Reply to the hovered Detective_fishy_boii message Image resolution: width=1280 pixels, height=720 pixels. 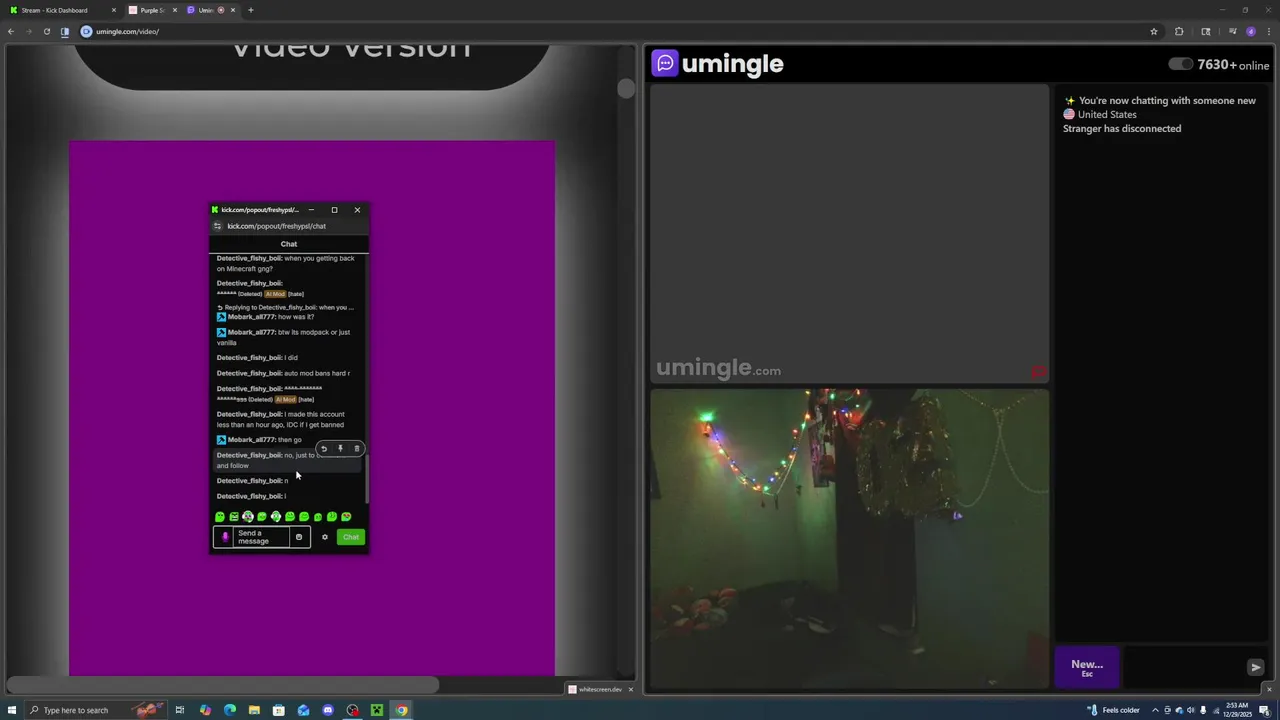click(324, 449)
